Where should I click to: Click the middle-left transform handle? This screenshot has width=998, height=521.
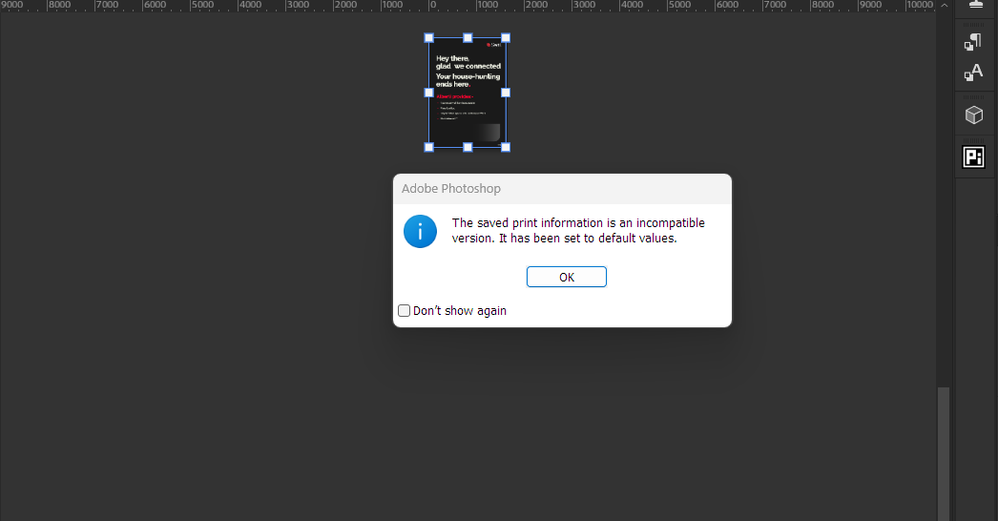click(x=429, y=93)
